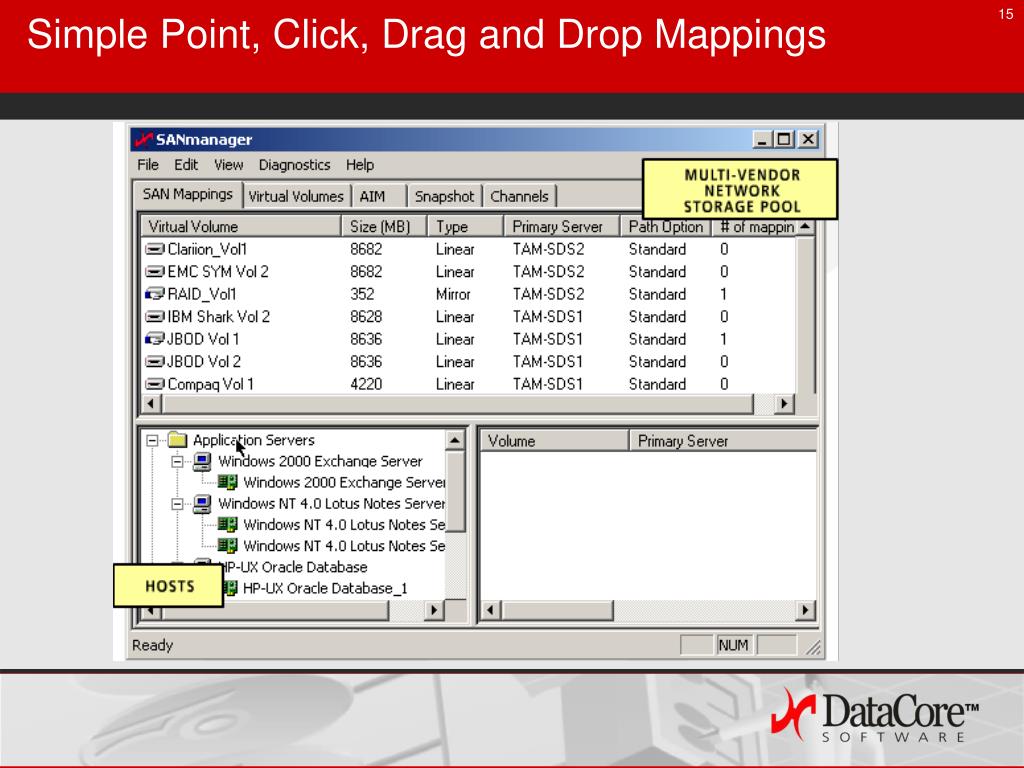Select the JBOD Vol 1 row
The height and width of the screenshot is (768, 1024).
click(x=468, y=340)
